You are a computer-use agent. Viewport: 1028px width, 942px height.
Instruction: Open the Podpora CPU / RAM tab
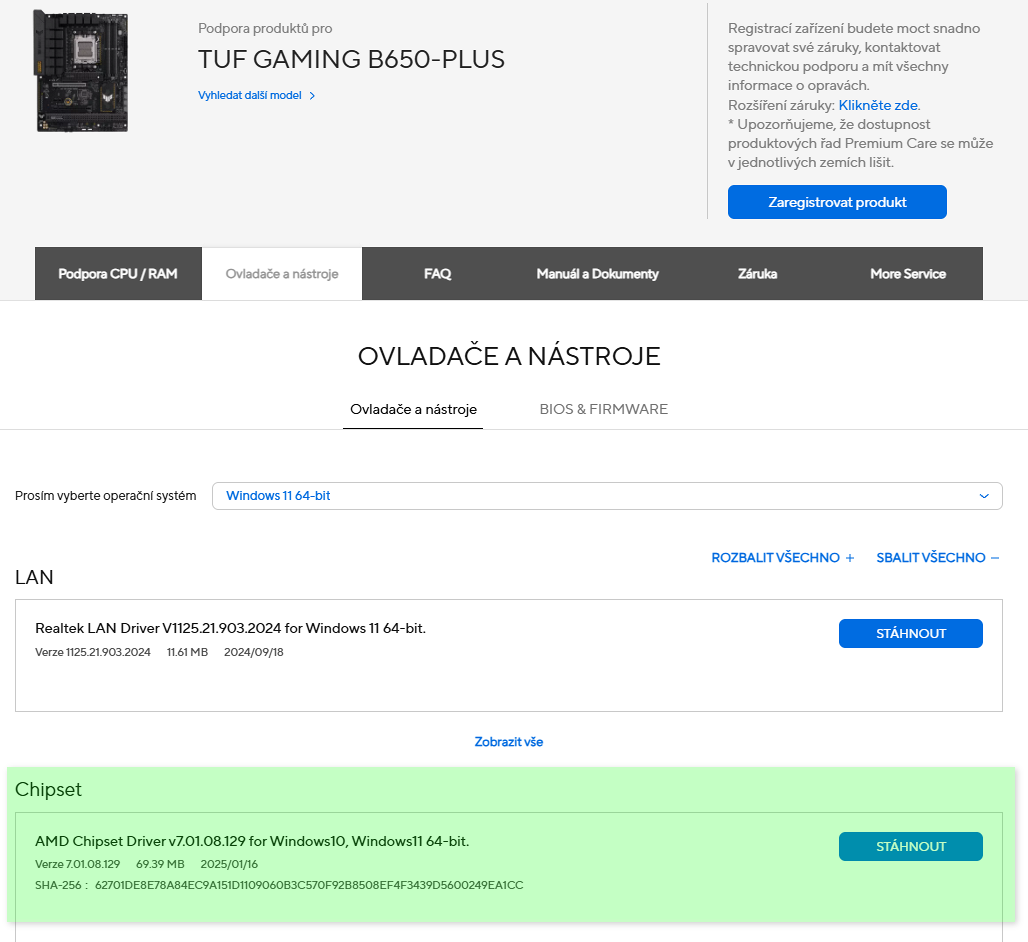coord(118,274)
